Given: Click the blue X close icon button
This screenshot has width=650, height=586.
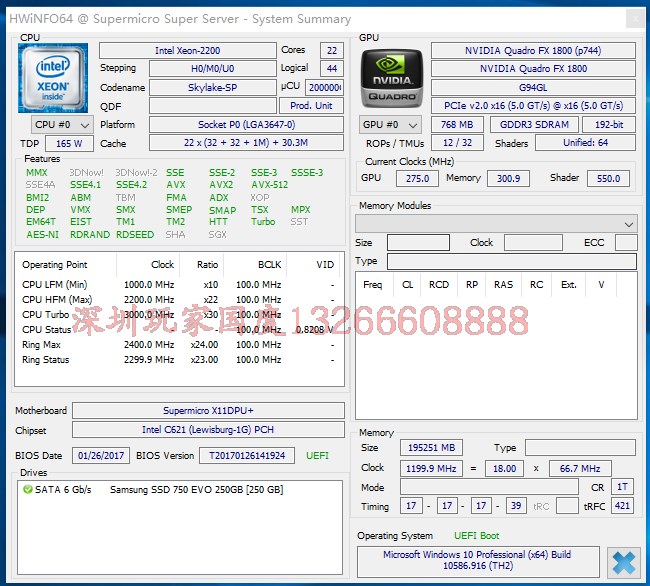Looking at the screenshot, I should [x=623, y=563].
